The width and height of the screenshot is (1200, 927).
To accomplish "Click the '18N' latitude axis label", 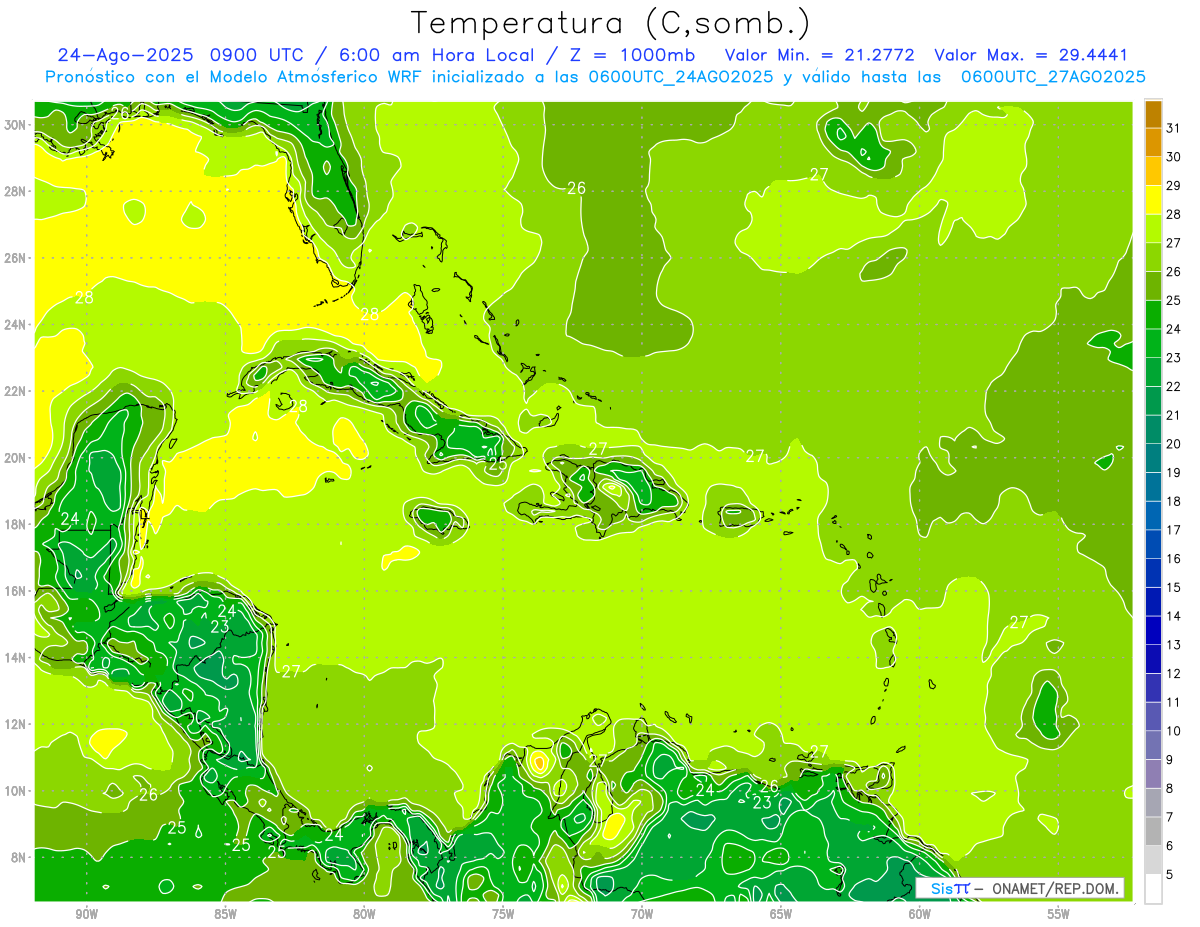I will point(15,524).
